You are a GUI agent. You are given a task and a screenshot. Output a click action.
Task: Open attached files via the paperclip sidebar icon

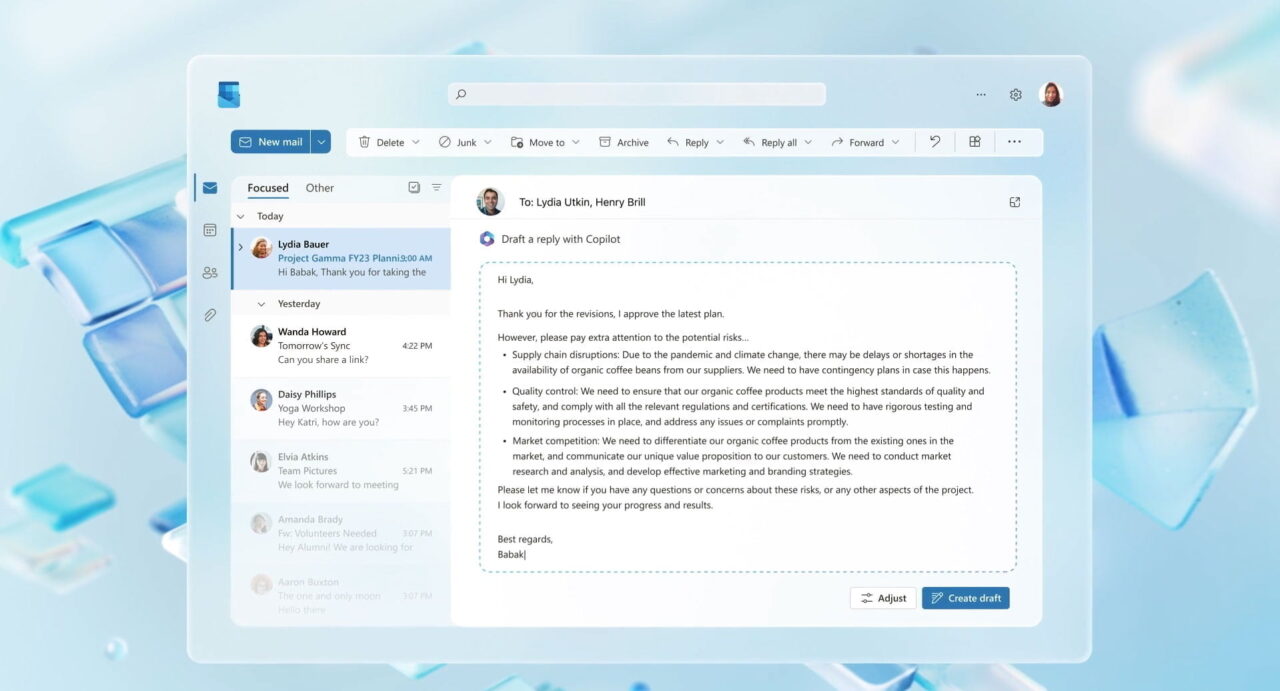[x=210, y=314]
